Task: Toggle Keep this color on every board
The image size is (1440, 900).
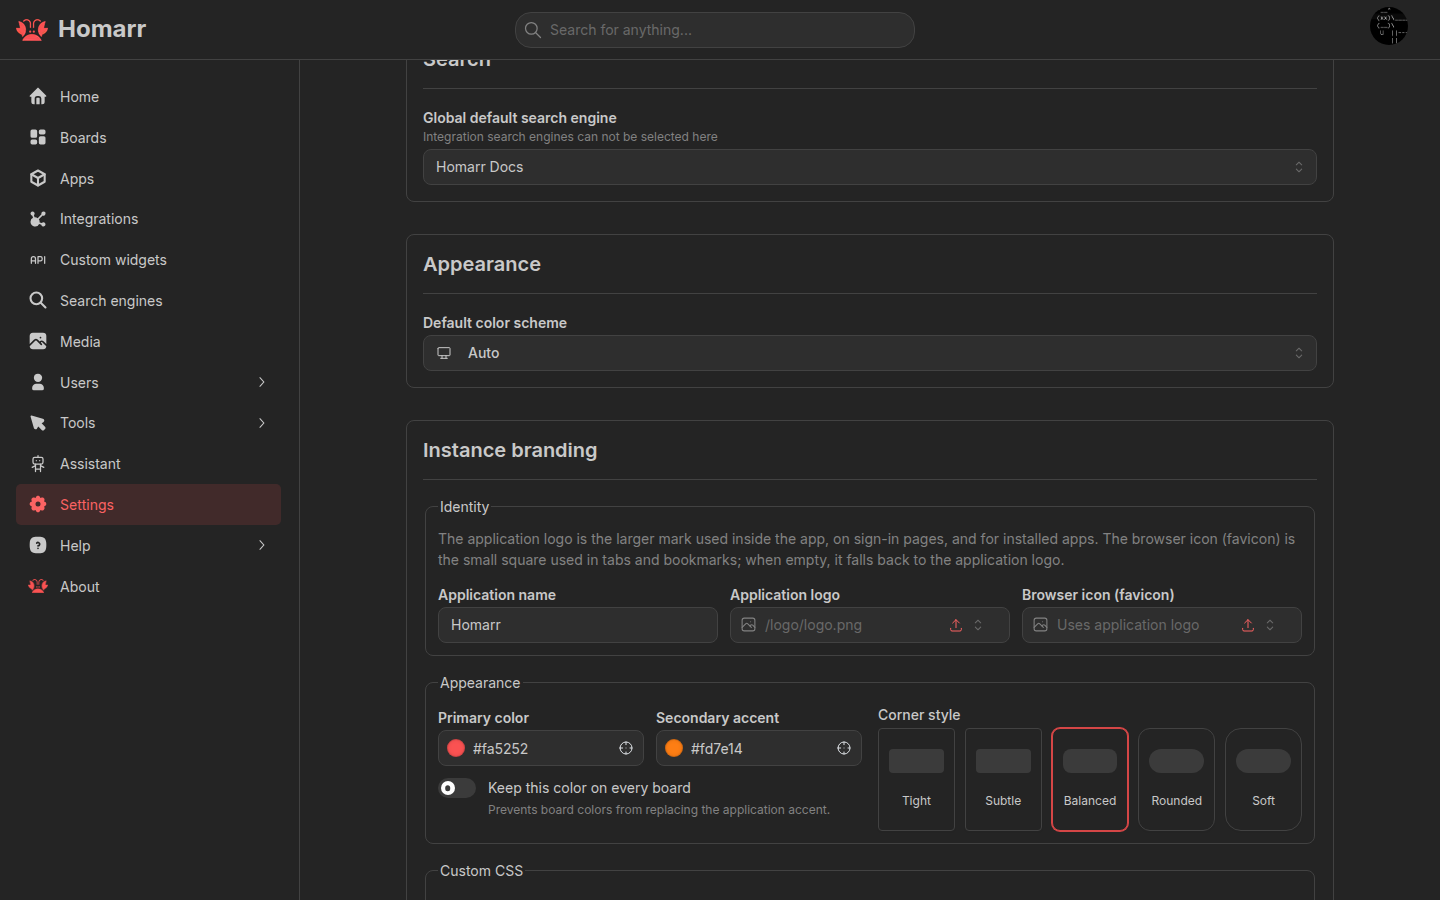Action: [x=457, y=788]
